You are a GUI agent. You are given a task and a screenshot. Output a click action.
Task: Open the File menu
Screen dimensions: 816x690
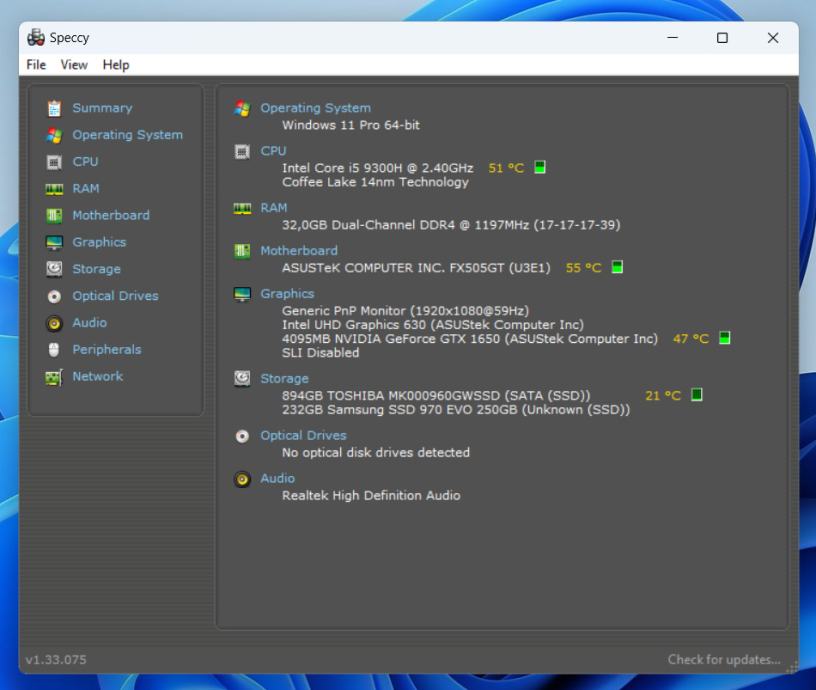(36, 65)
